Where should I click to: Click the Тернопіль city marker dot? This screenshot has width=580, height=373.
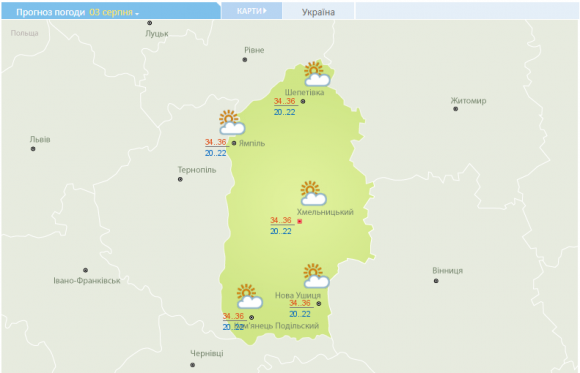(180, 179)
